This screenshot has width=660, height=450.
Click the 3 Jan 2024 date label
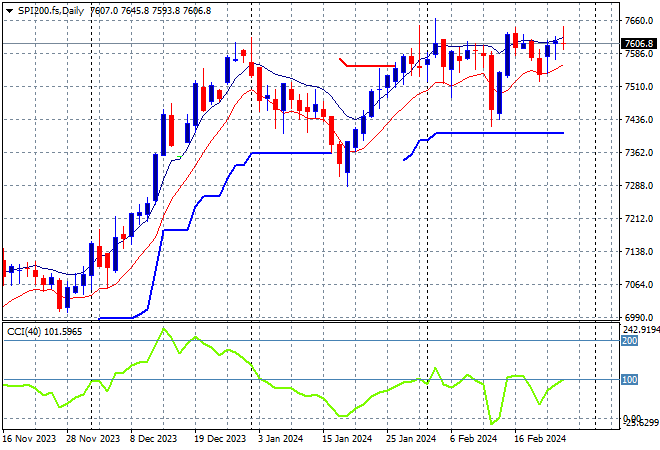click(281, 438)
